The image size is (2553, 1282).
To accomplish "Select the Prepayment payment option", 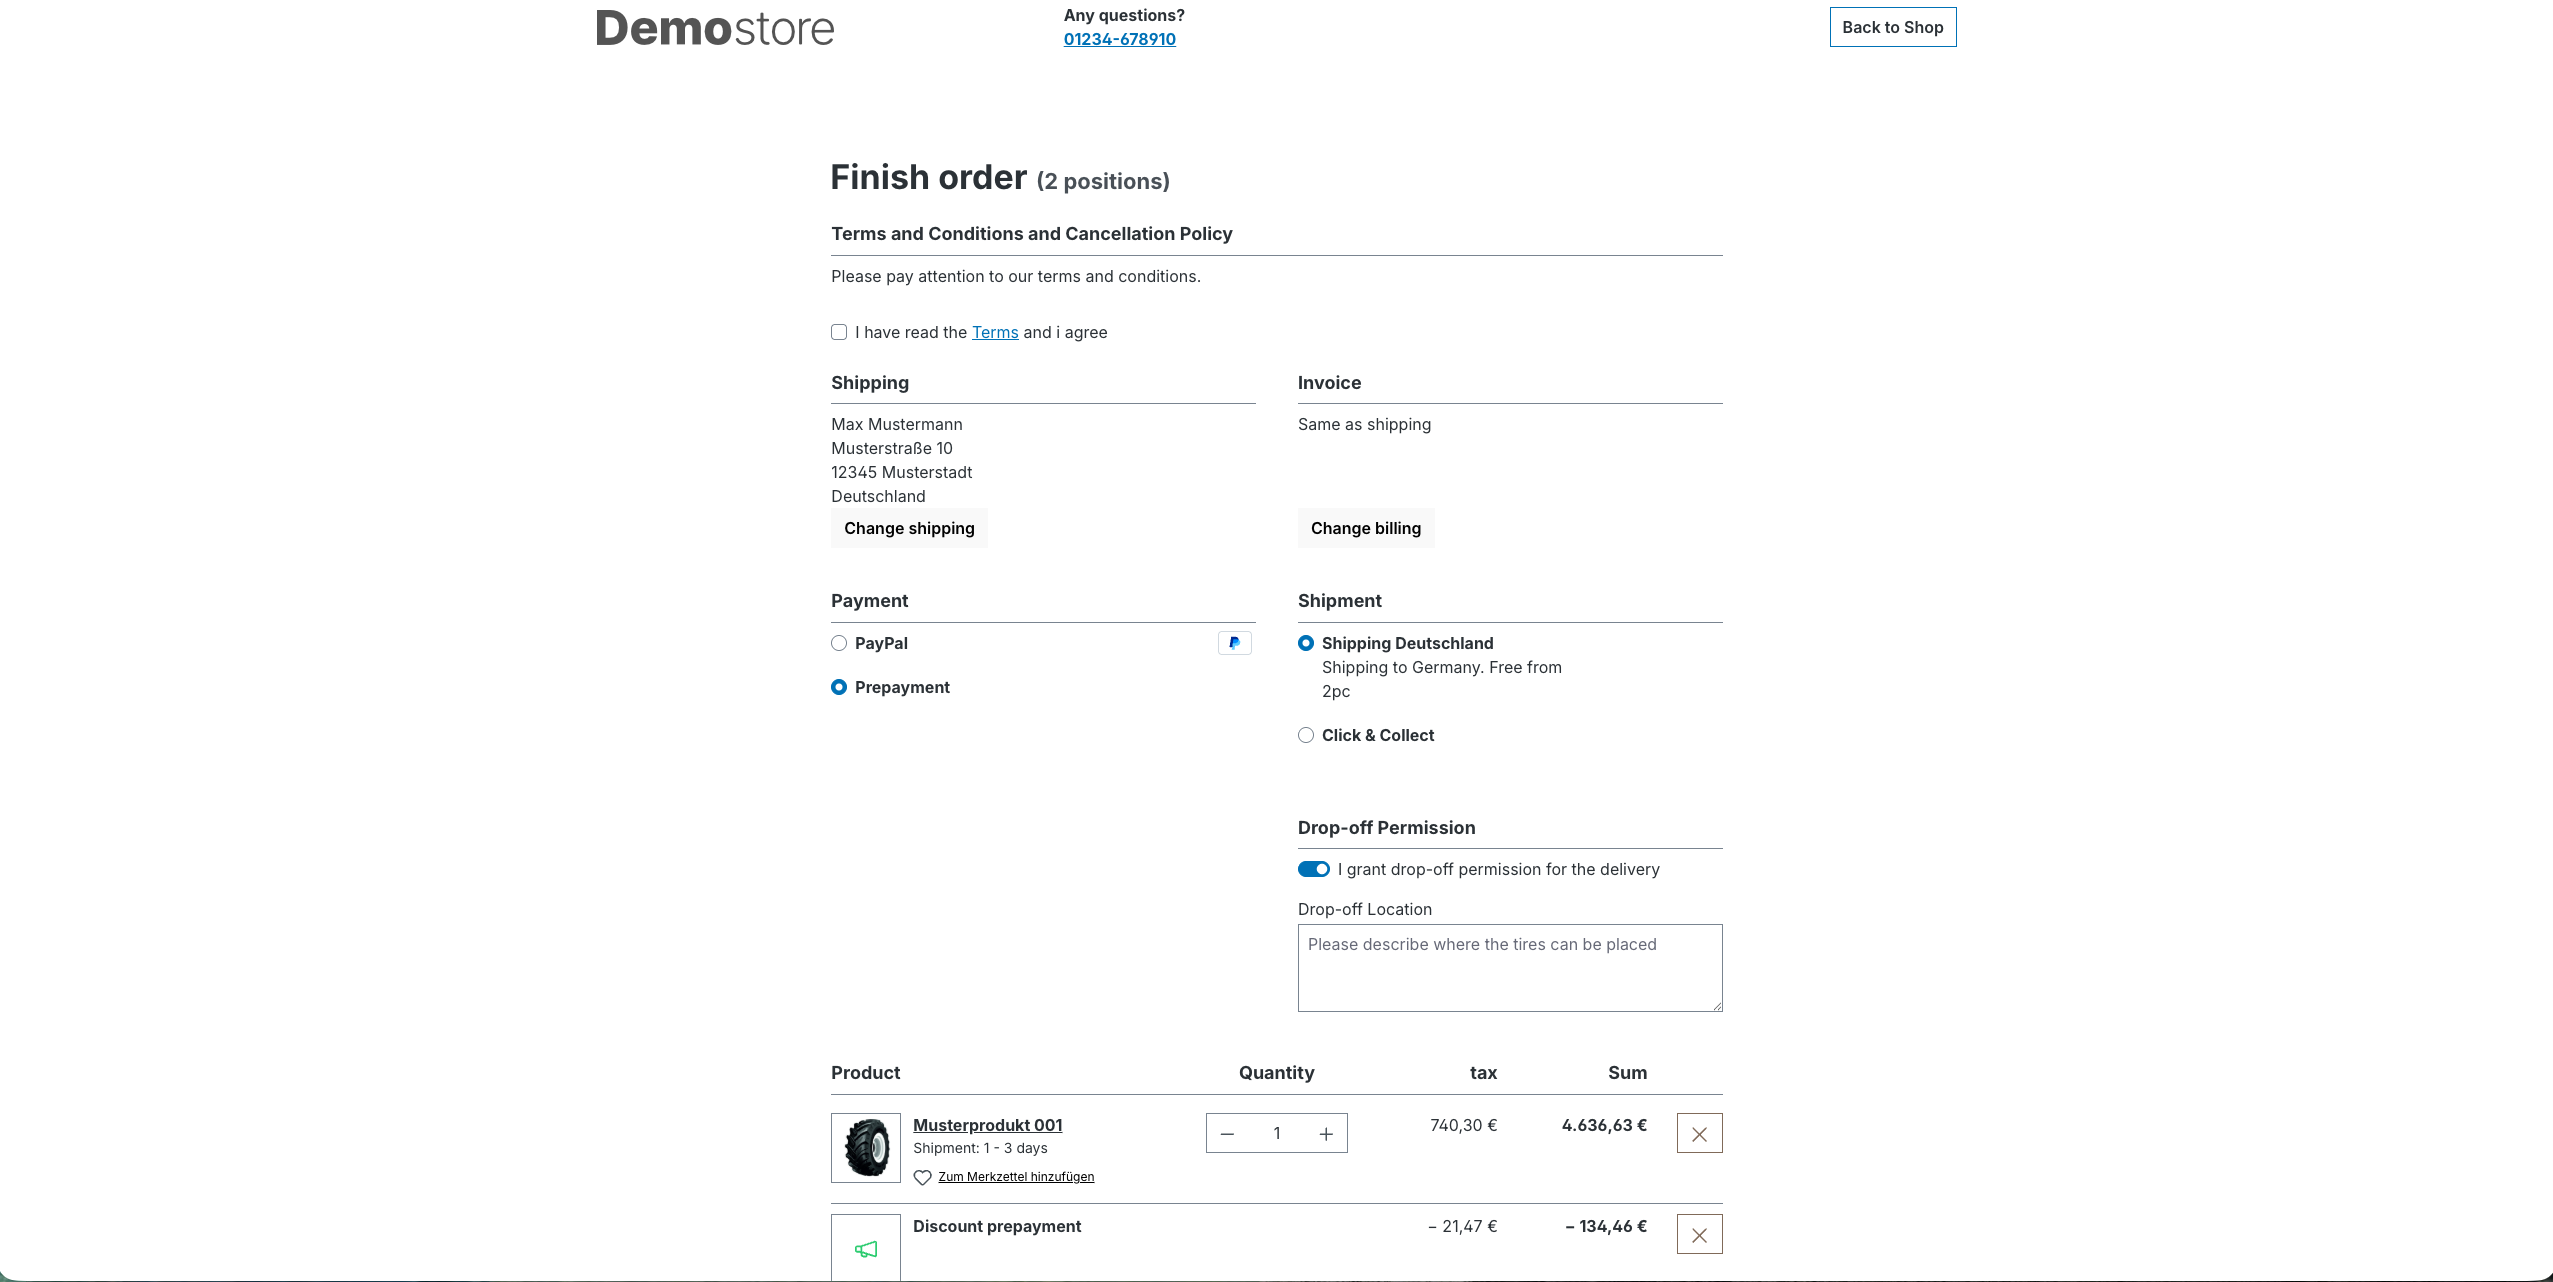I will click(x=838, y=687).
